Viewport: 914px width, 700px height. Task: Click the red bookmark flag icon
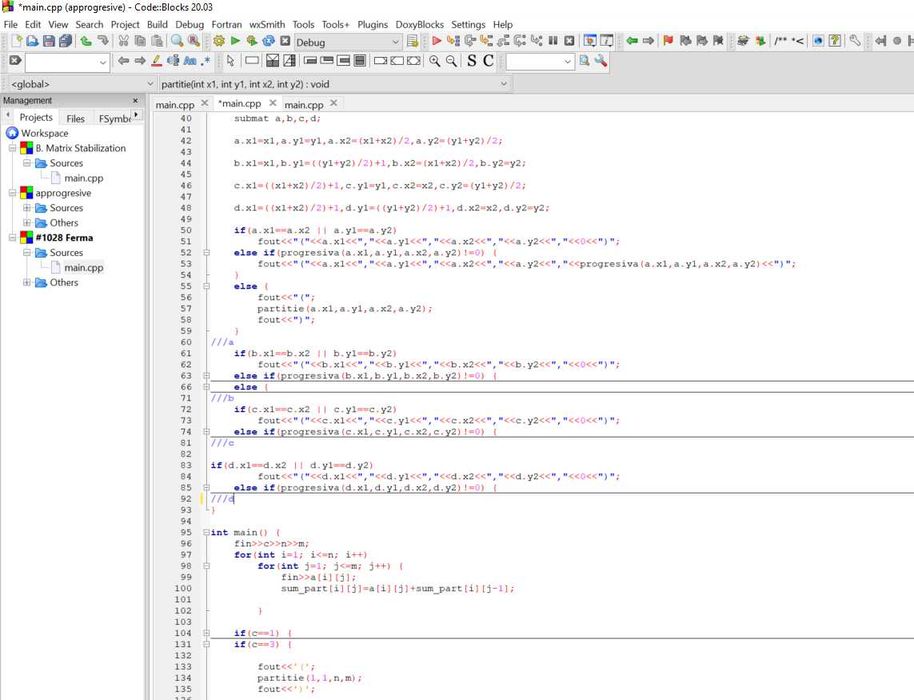tap(669, 41)
